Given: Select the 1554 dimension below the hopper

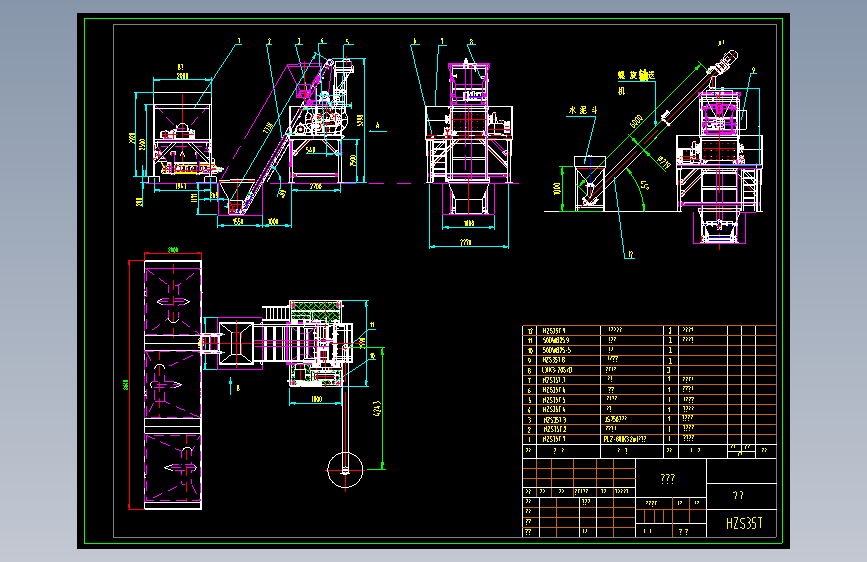Looking at the screenshot, I should [x=238, y=221].
